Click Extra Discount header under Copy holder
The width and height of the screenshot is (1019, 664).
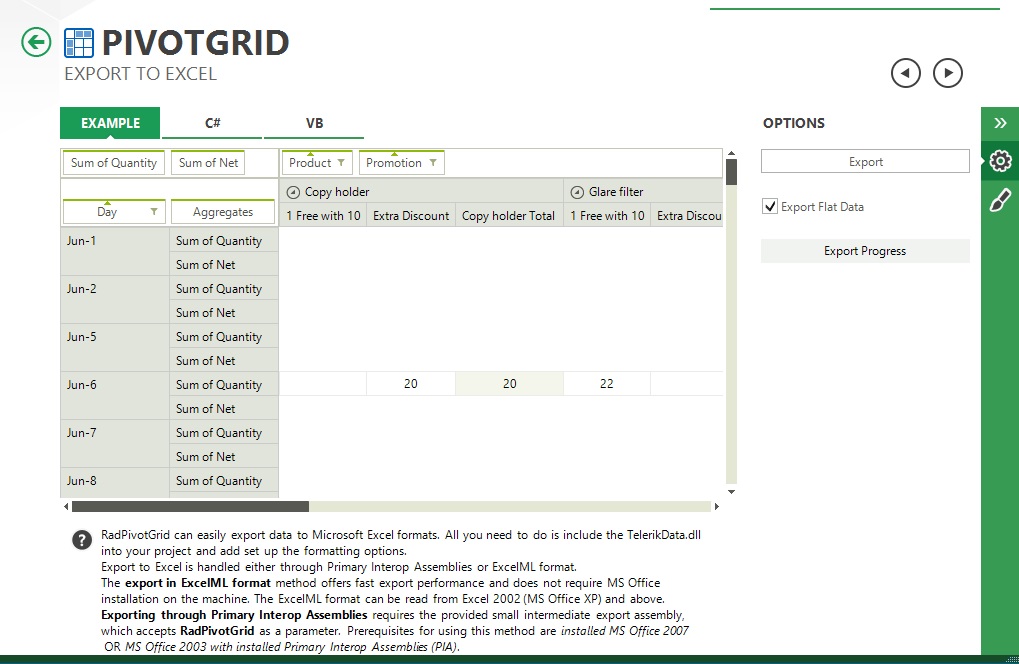click(x=411, y=216)
